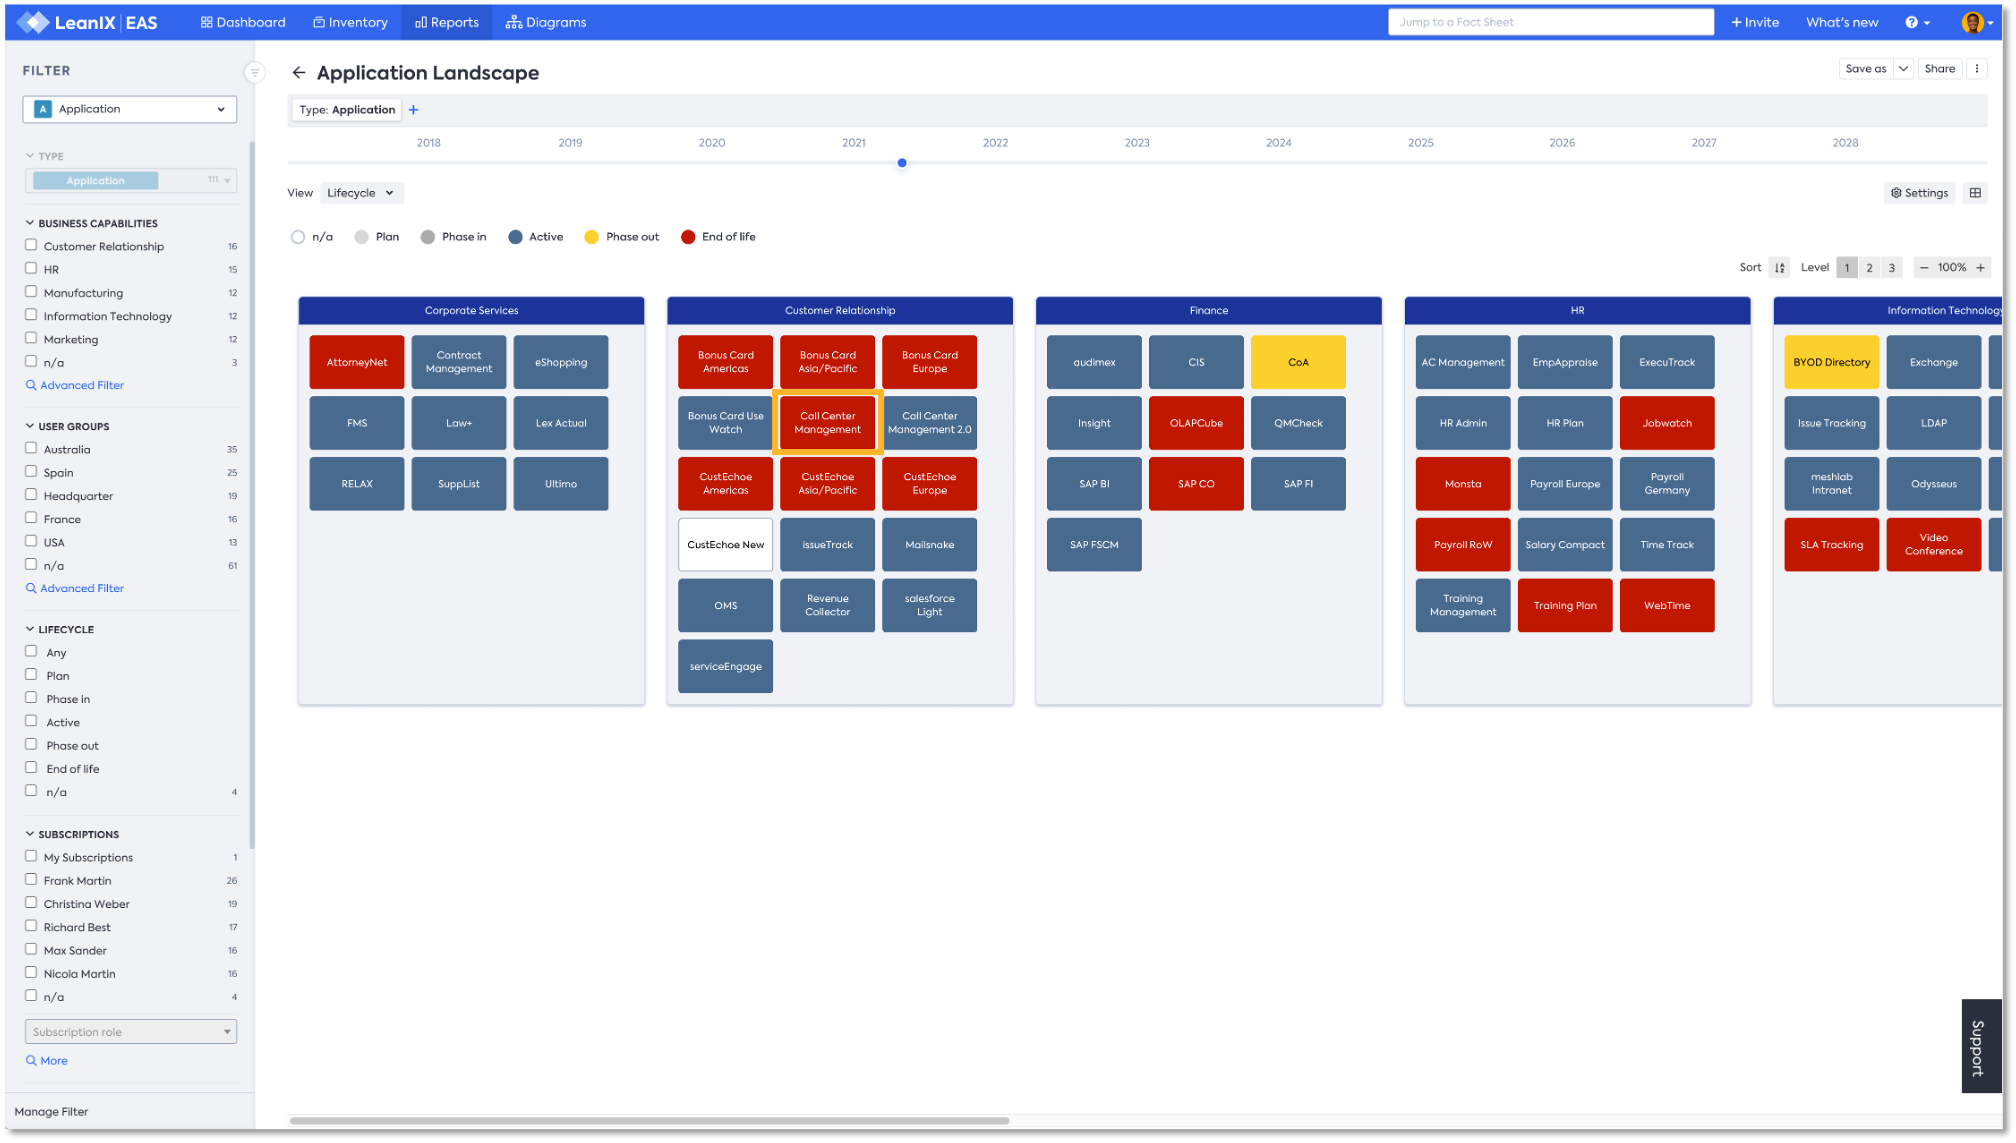Collapse the Business Capabilities section
Viewport: 2016px width, 1143px height.
pos(30,223)
